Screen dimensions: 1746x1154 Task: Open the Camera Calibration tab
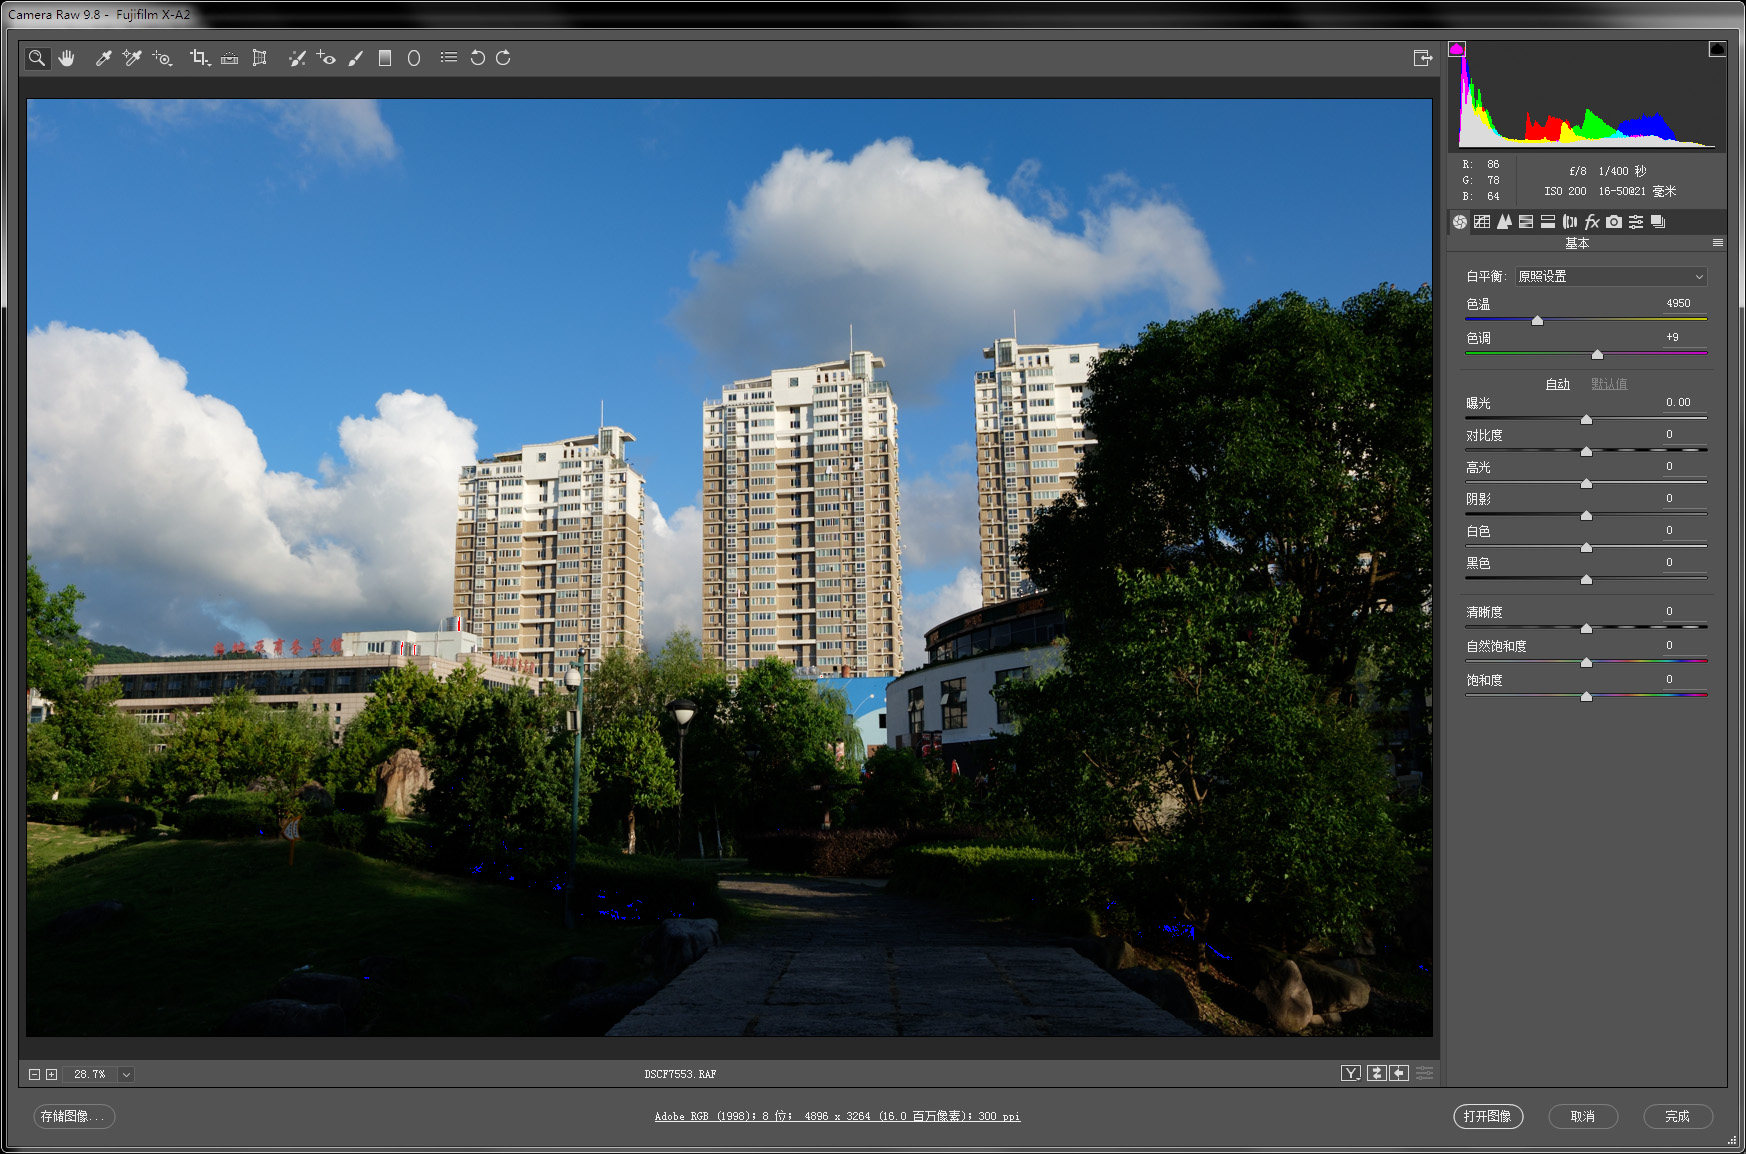click(x=1614, y=222)
